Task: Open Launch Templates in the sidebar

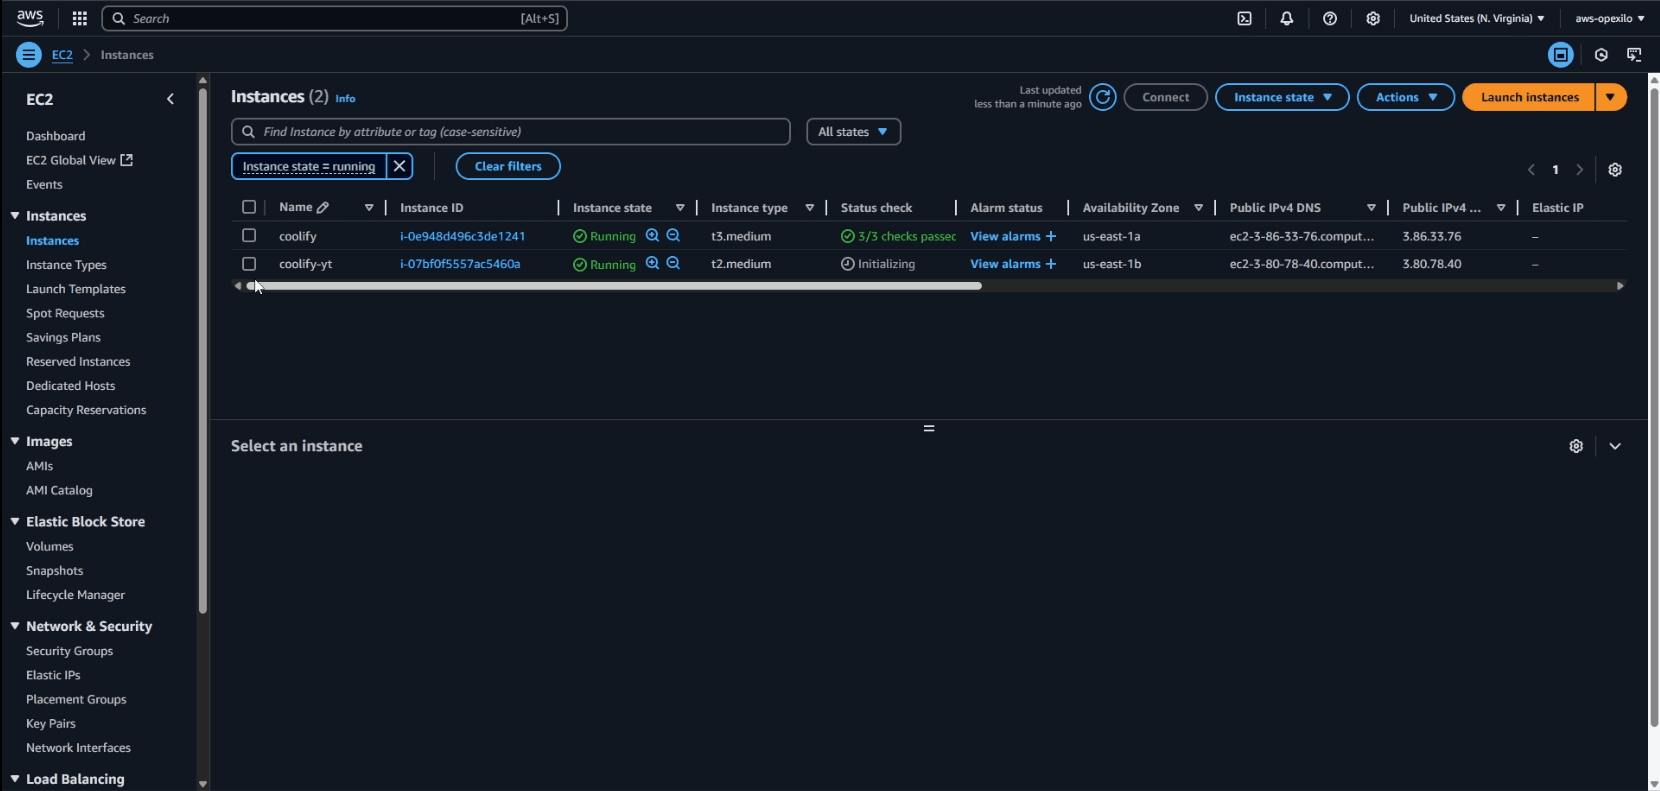Action: 76,289
